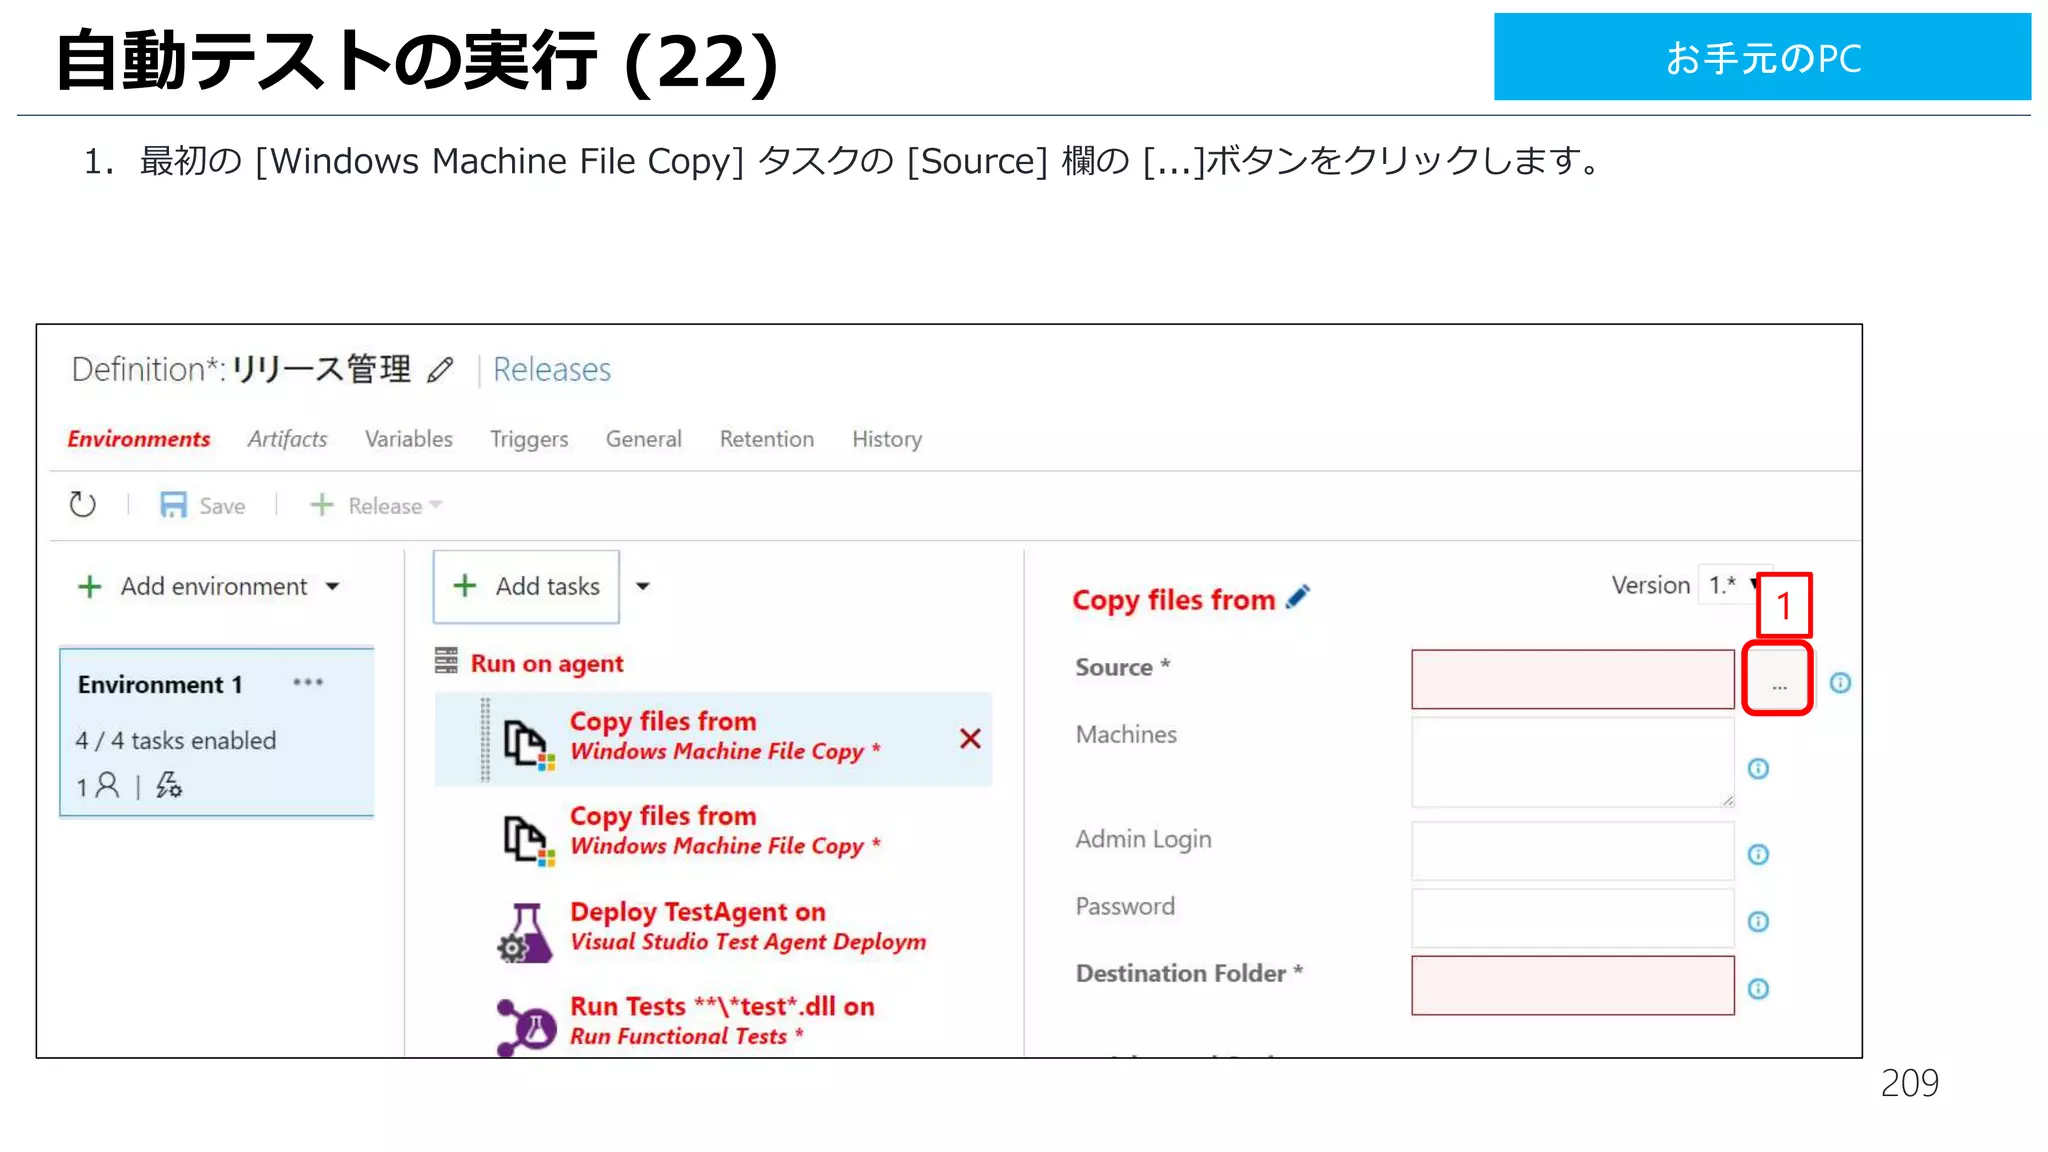Open the Version 1.* dropdown

point(1734,585)
